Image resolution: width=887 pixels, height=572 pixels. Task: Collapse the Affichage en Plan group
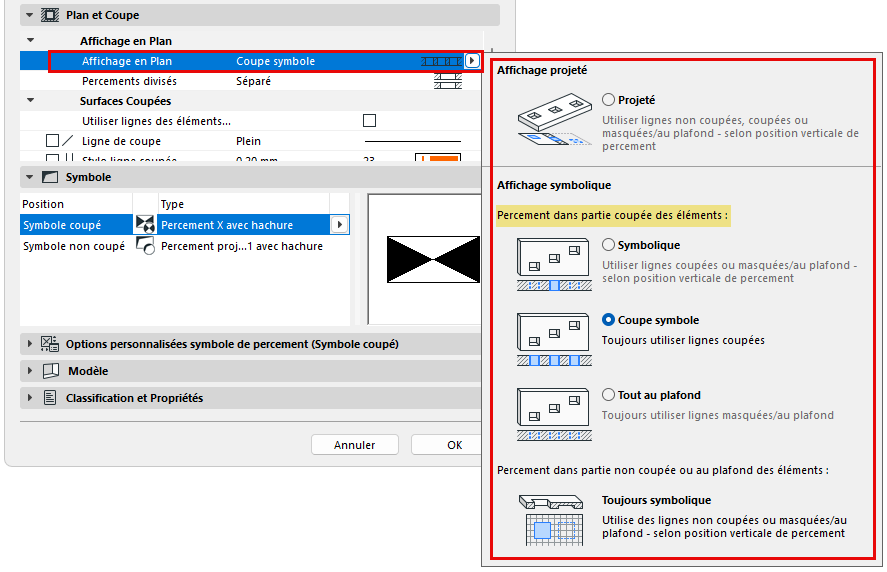coord(31,41)
